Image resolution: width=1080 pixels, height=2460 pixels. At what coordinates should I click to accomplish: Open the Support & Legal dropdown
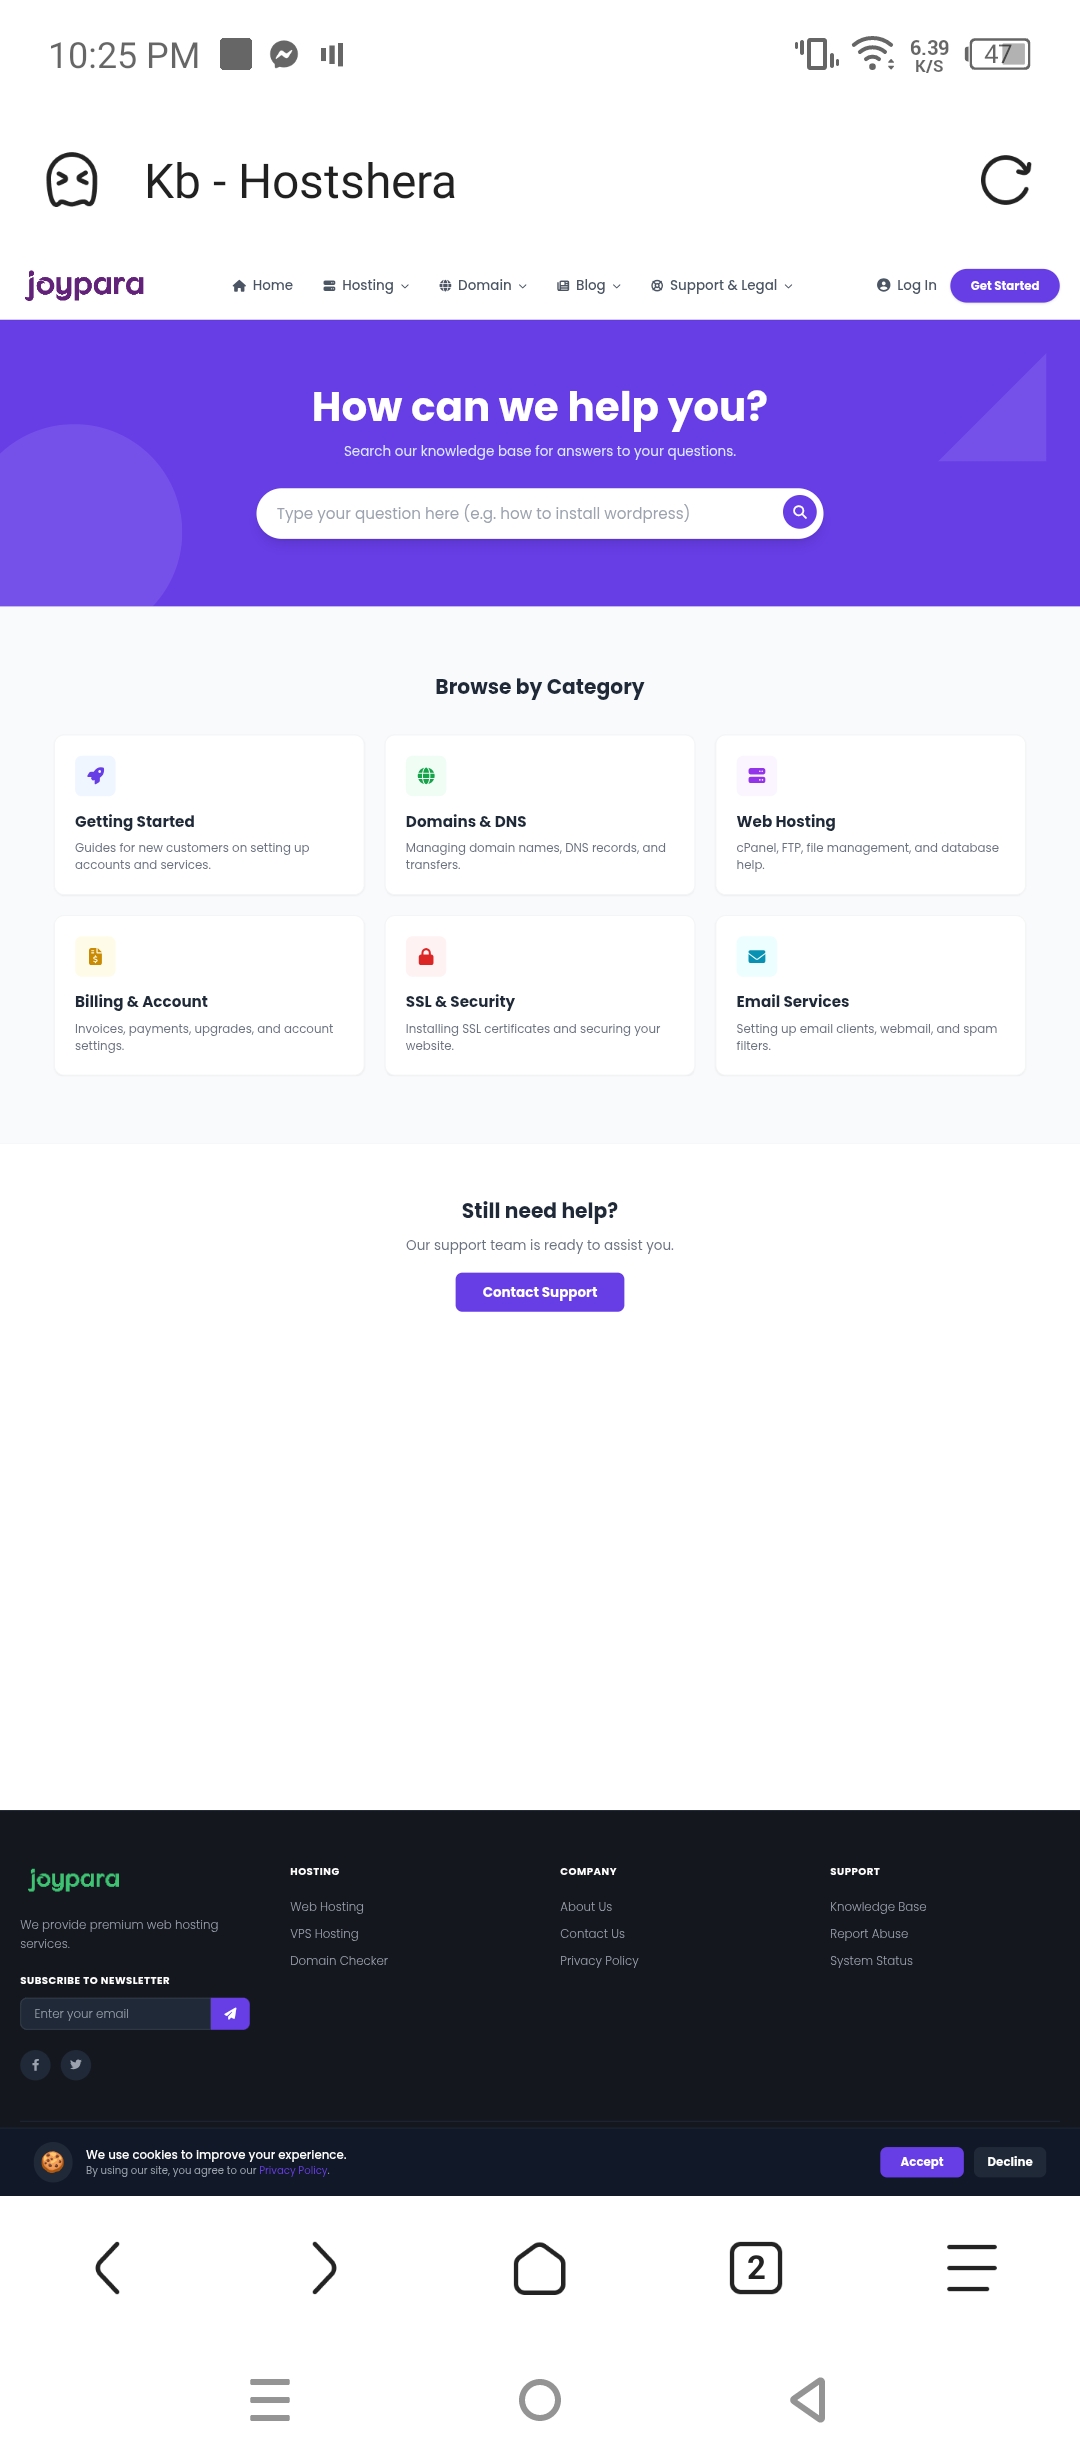coord(722,285)
